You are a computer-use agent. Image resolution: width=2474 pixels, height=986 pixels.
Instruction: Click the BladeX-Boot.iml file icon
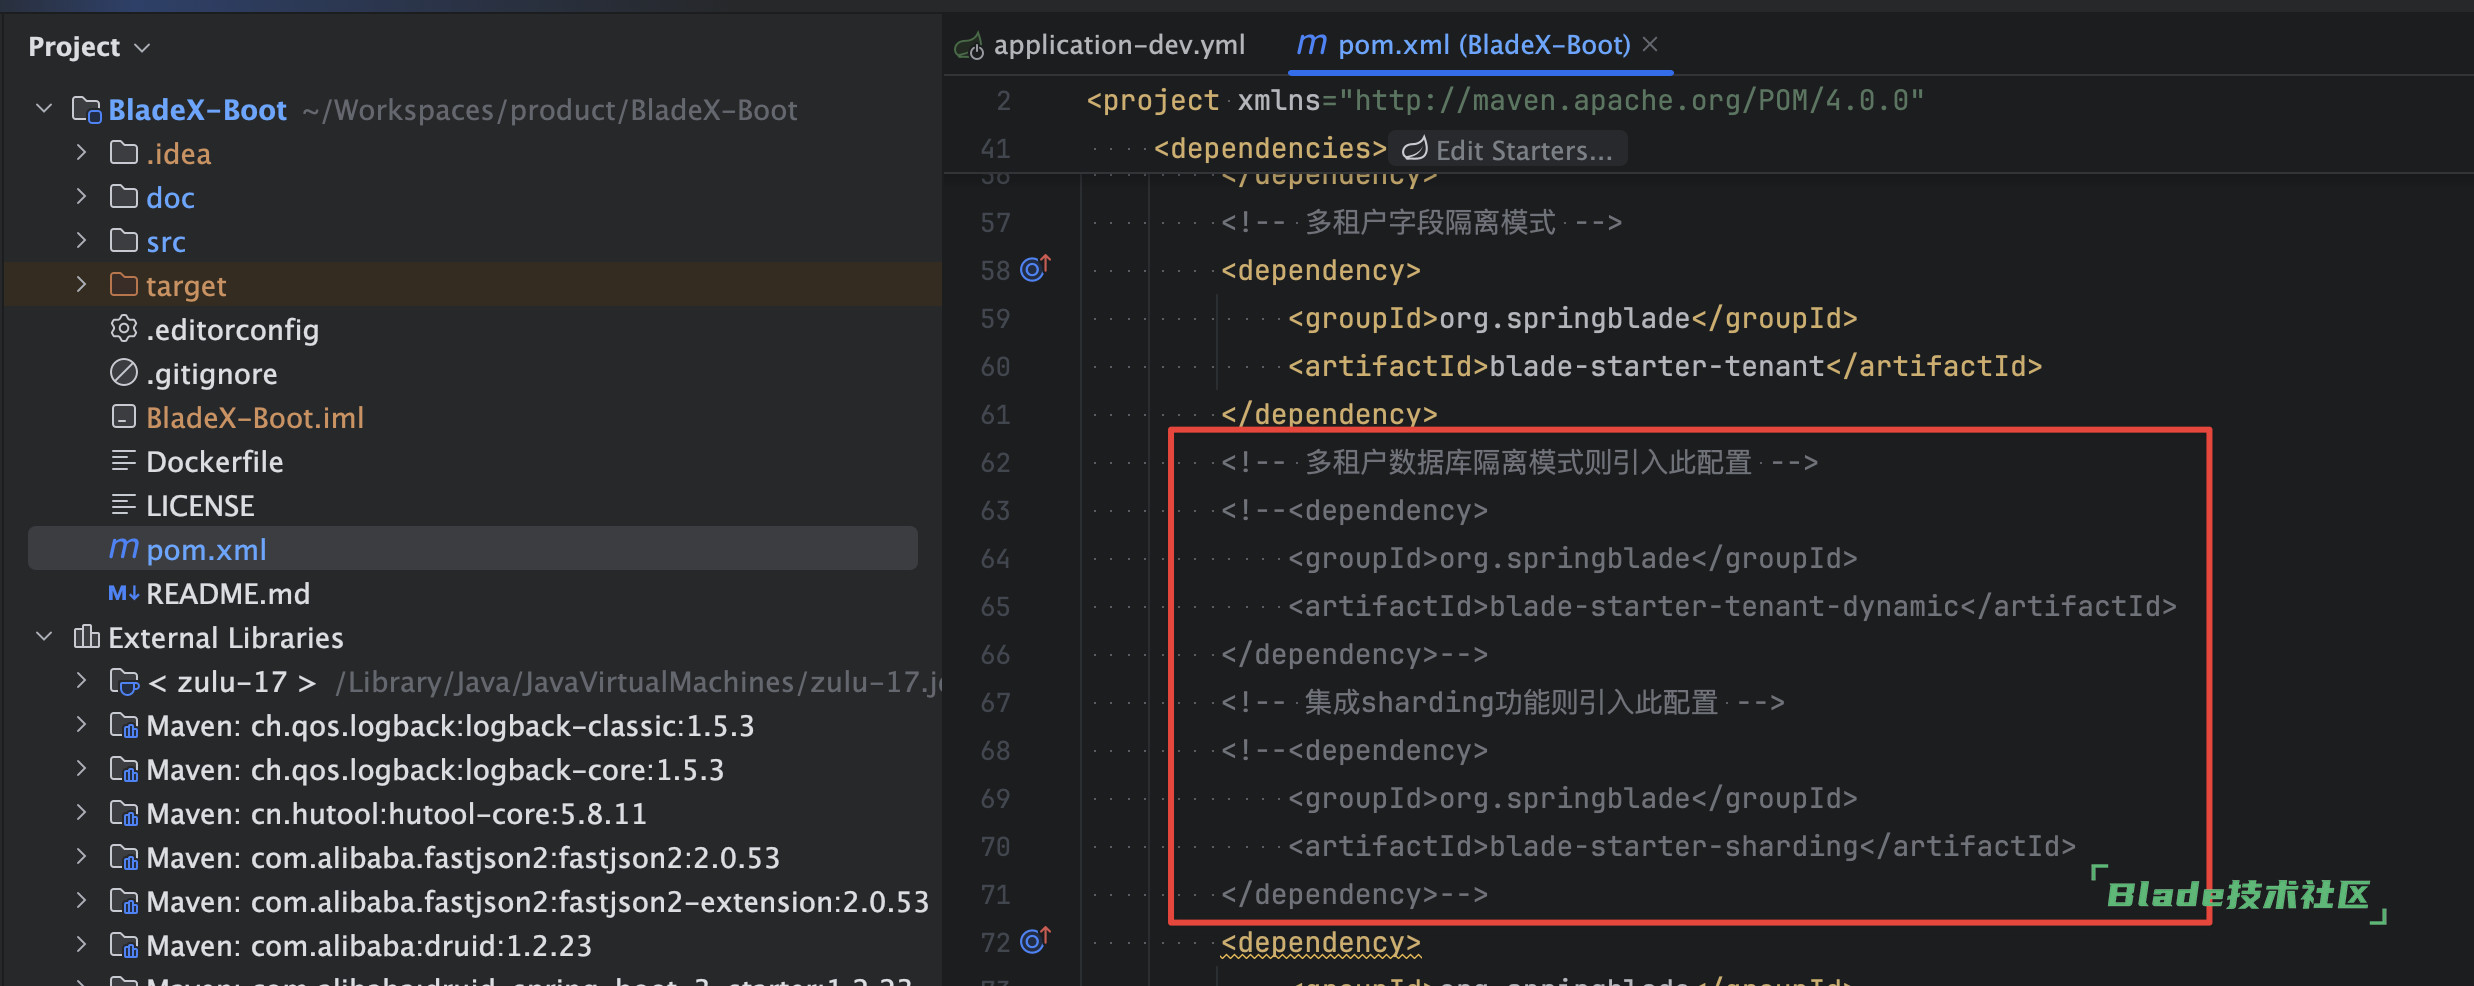(x=124, y=416)
